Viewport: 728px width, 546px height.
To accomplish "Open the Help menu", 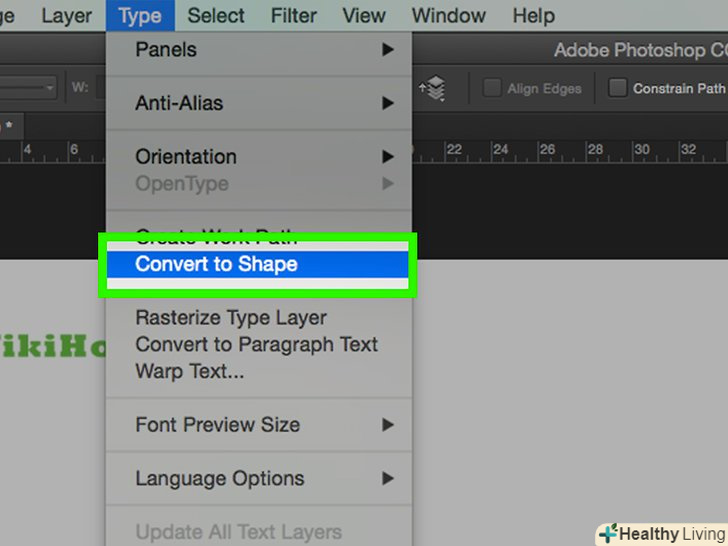I will click(533, 16).
